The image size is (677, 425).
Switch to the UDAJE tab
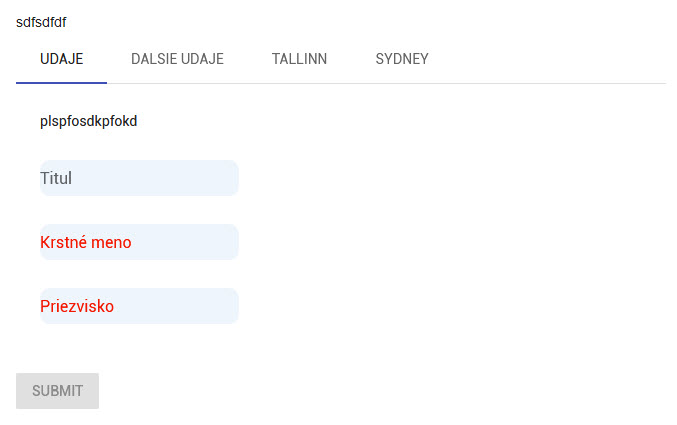point(61,59)
